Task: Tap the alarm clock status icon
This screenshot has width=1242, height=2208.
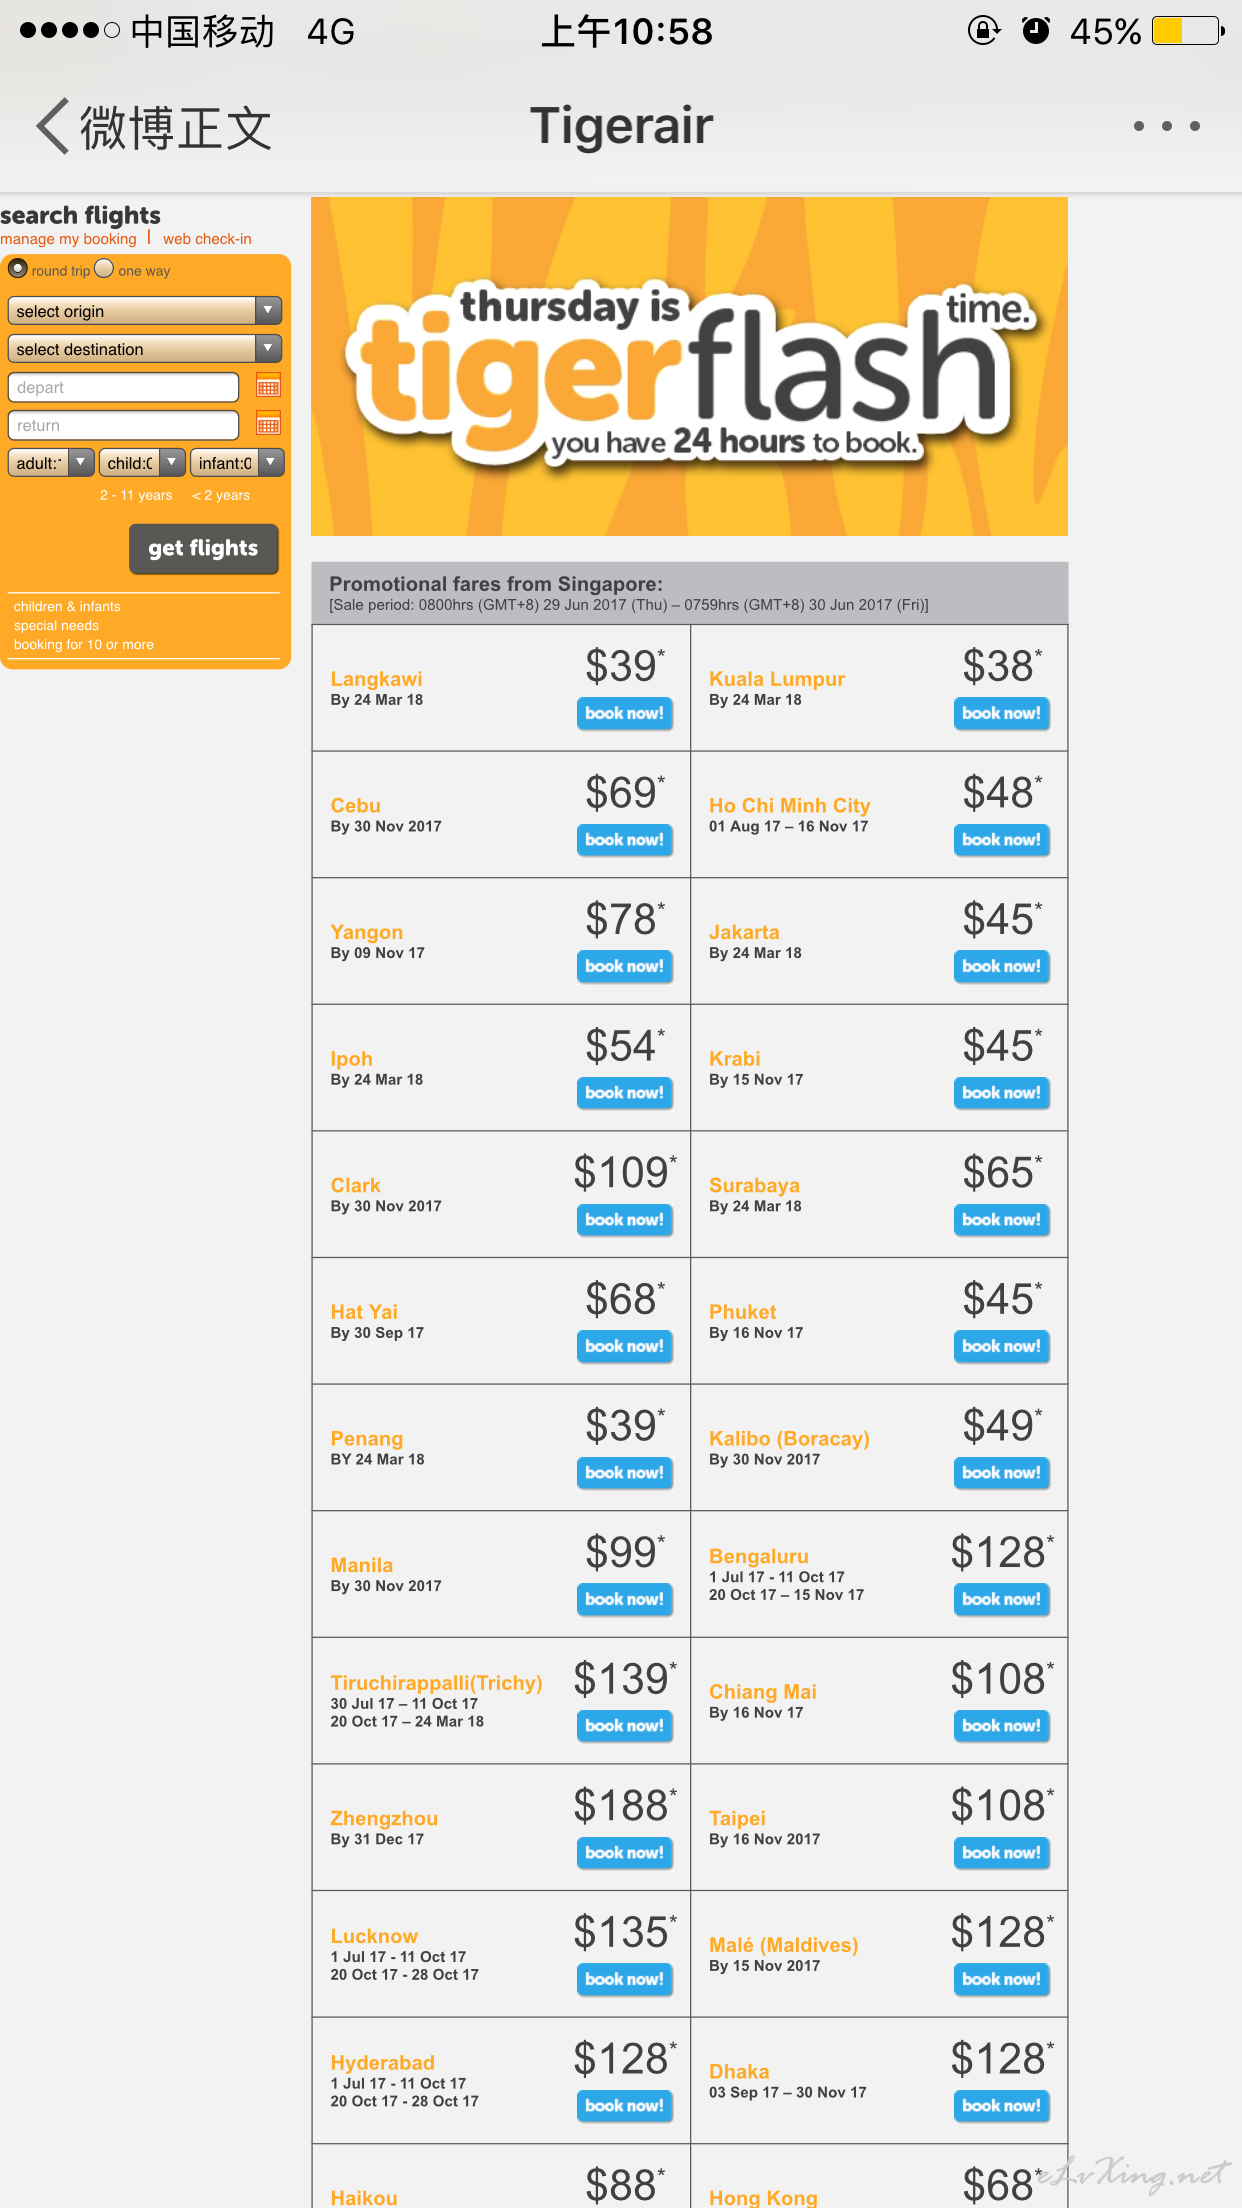Action: 1036,31
